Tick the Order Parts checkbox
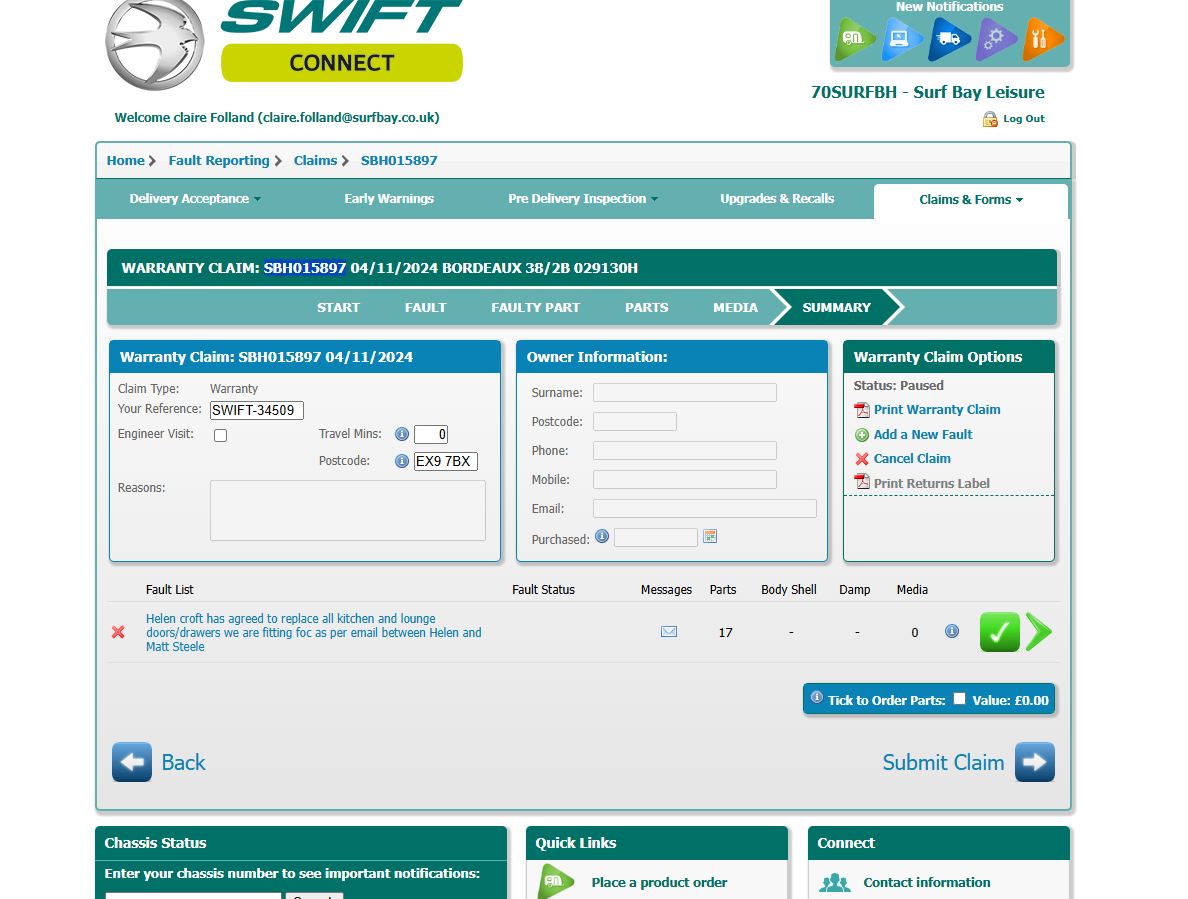Image resolution: width=1188 pixels, height=899 pixels. point(959,698)
